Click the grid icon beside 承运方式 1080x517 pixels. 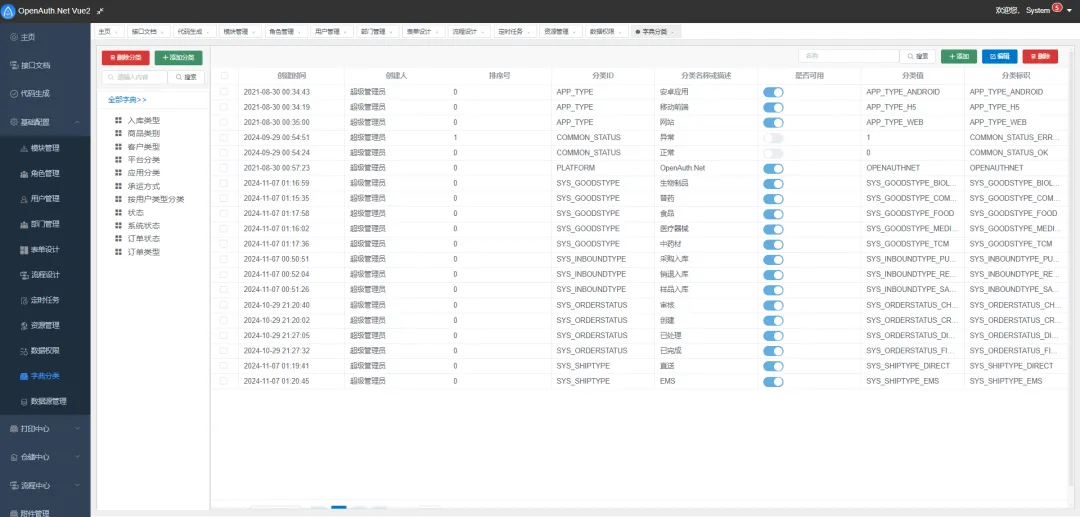click(118, 186)
